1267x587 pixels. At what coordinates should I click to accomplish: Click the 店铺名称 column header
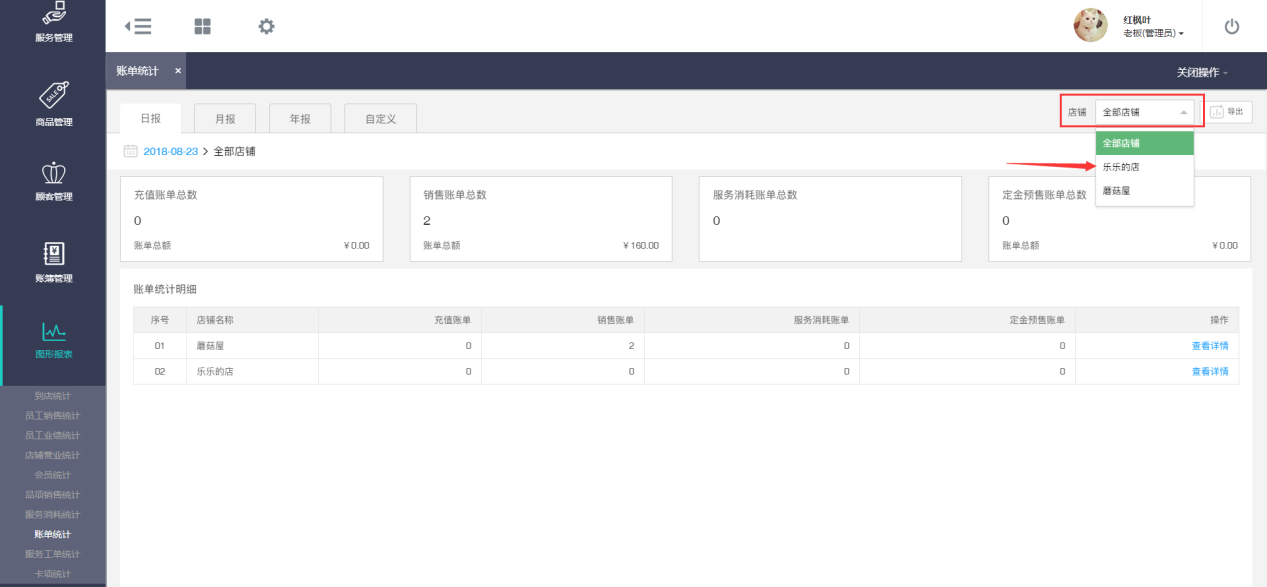pyautogui.click(x=215, y=320)
